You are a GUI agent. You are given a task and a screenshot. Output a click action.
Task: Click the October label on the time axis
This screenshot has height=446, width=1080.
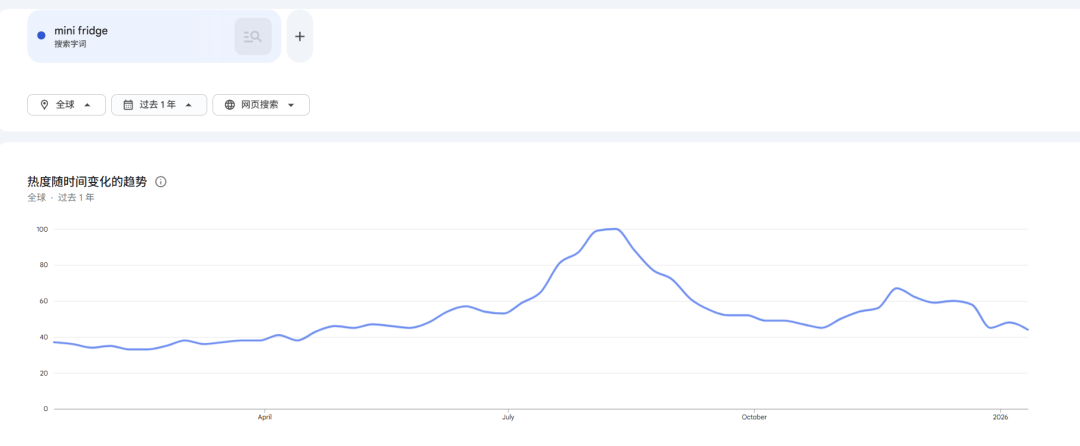coord(754,417)
